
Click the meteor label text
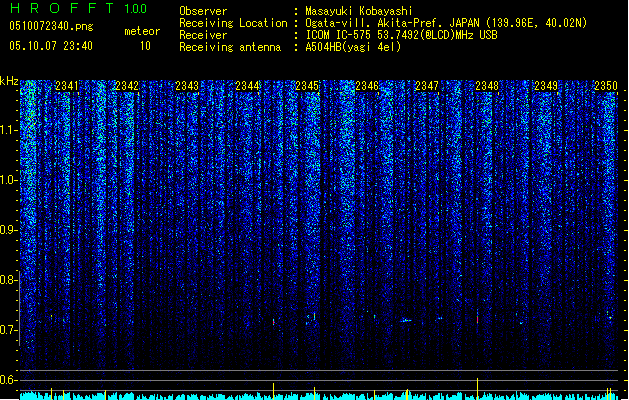[x=142, y=31]
